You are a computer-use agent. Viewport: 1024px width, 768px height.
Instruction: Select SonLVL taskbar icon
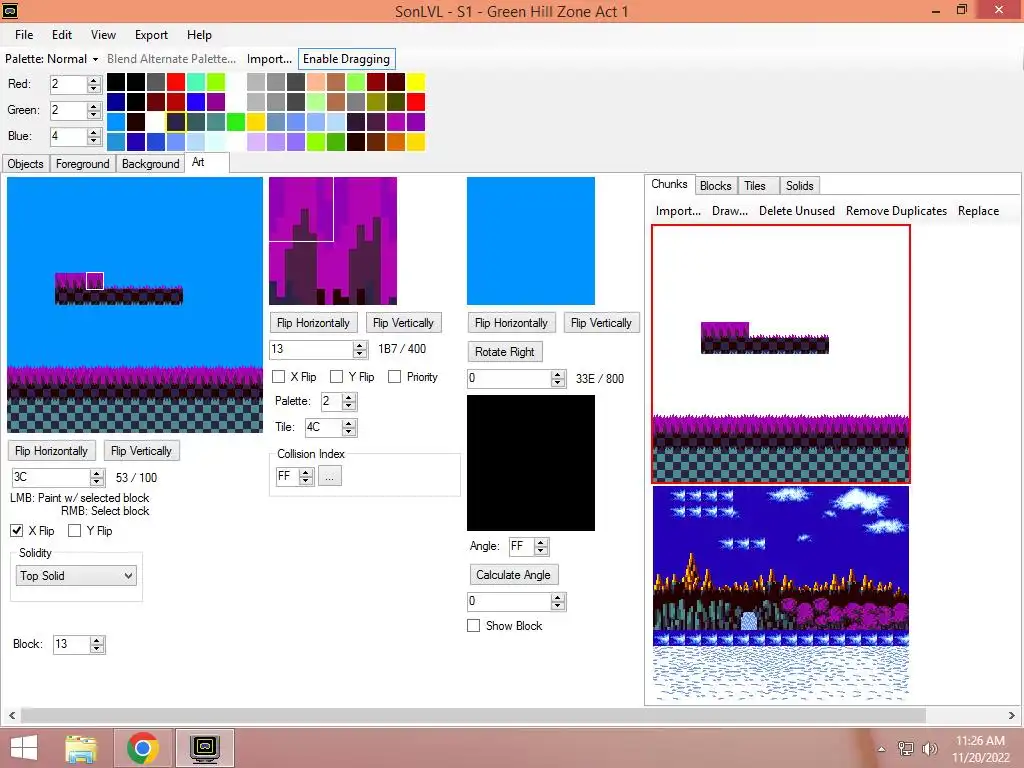[205, 748]
